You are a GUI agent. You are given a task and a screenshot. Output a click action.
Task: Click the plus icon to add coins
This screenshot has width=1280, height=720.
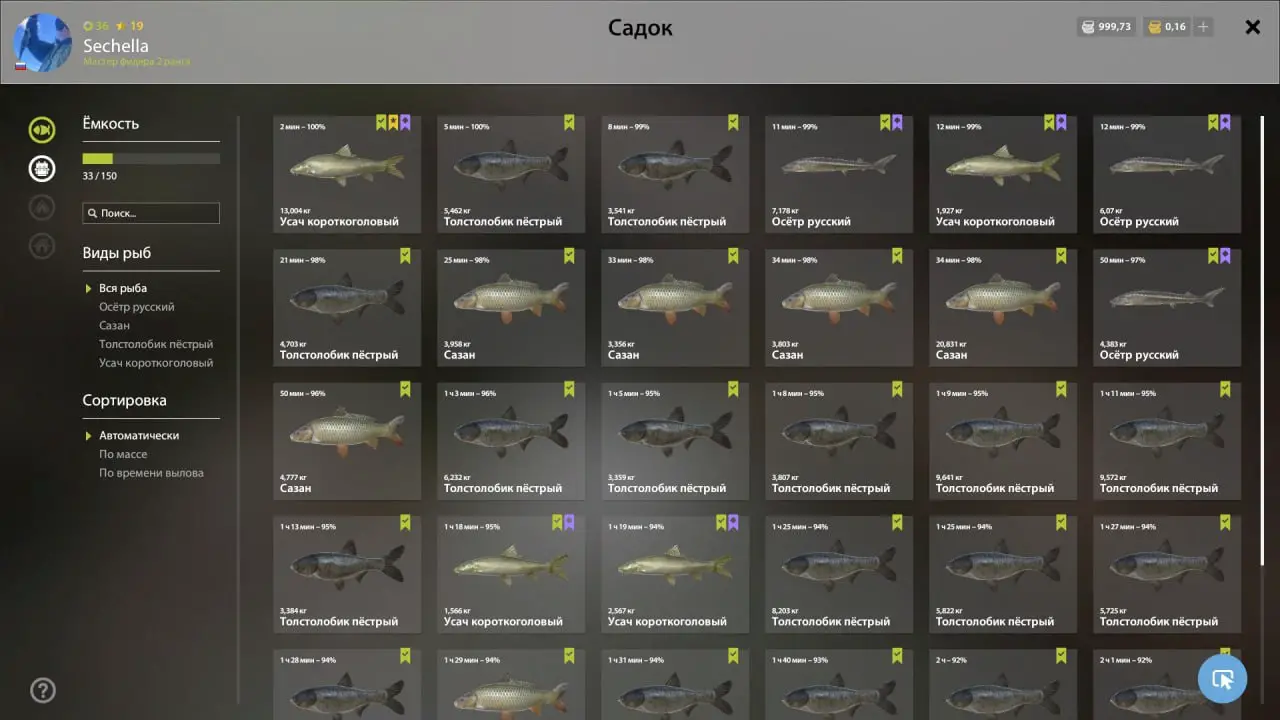[1203, 27]
